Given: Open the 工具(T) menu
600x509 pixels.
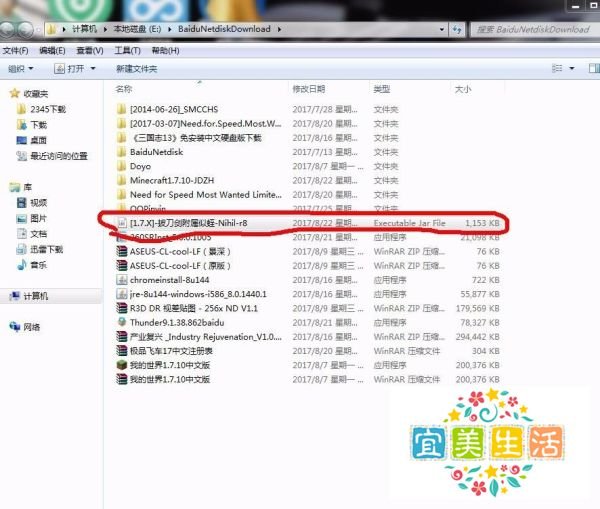Looking at the screenshot, I should pyautogui.click(x=128, y=51).
